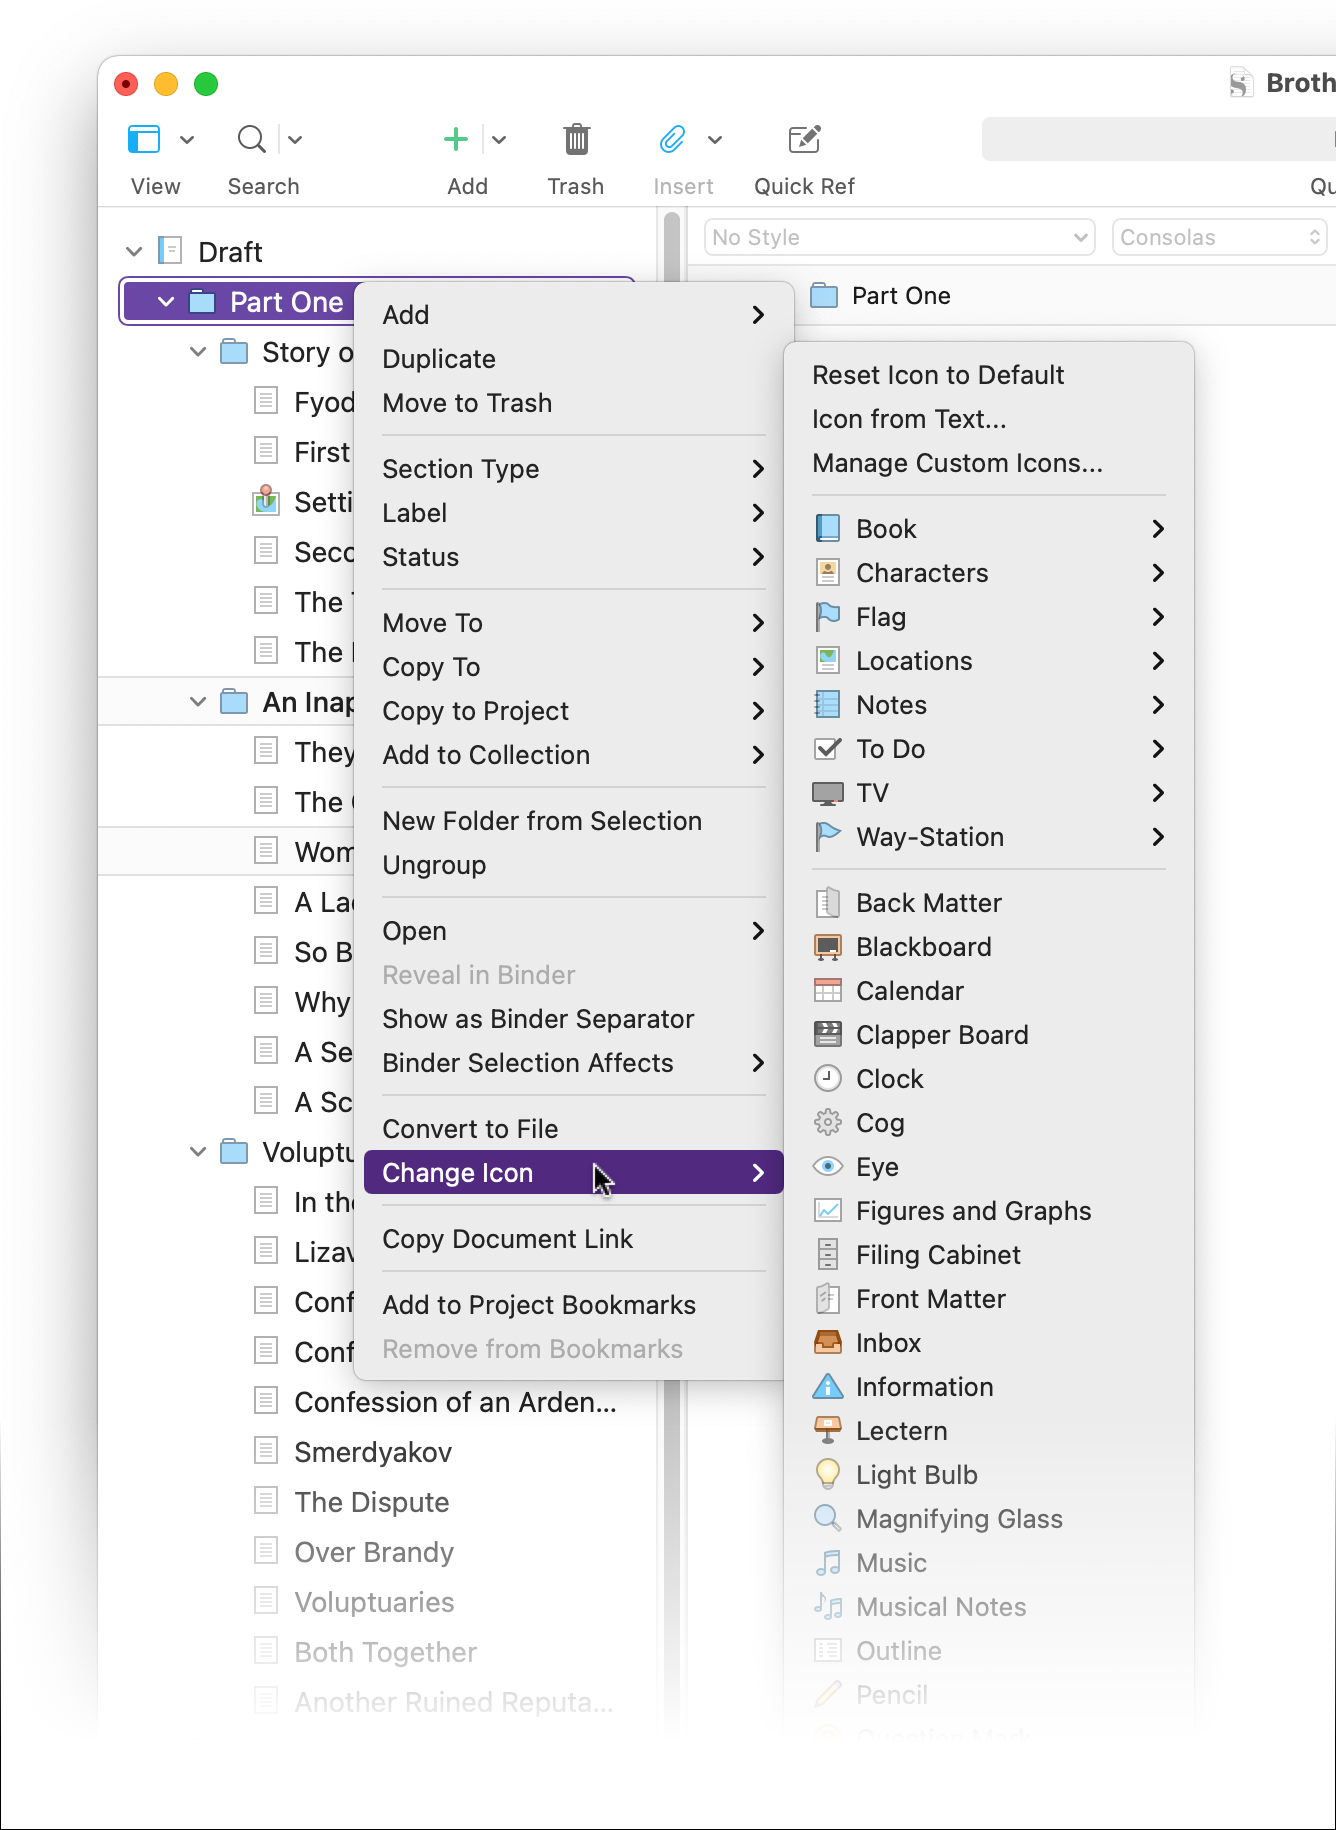Click the green Add plus icon
This screenshot has height=1830, width=1336.
[456, 140]
